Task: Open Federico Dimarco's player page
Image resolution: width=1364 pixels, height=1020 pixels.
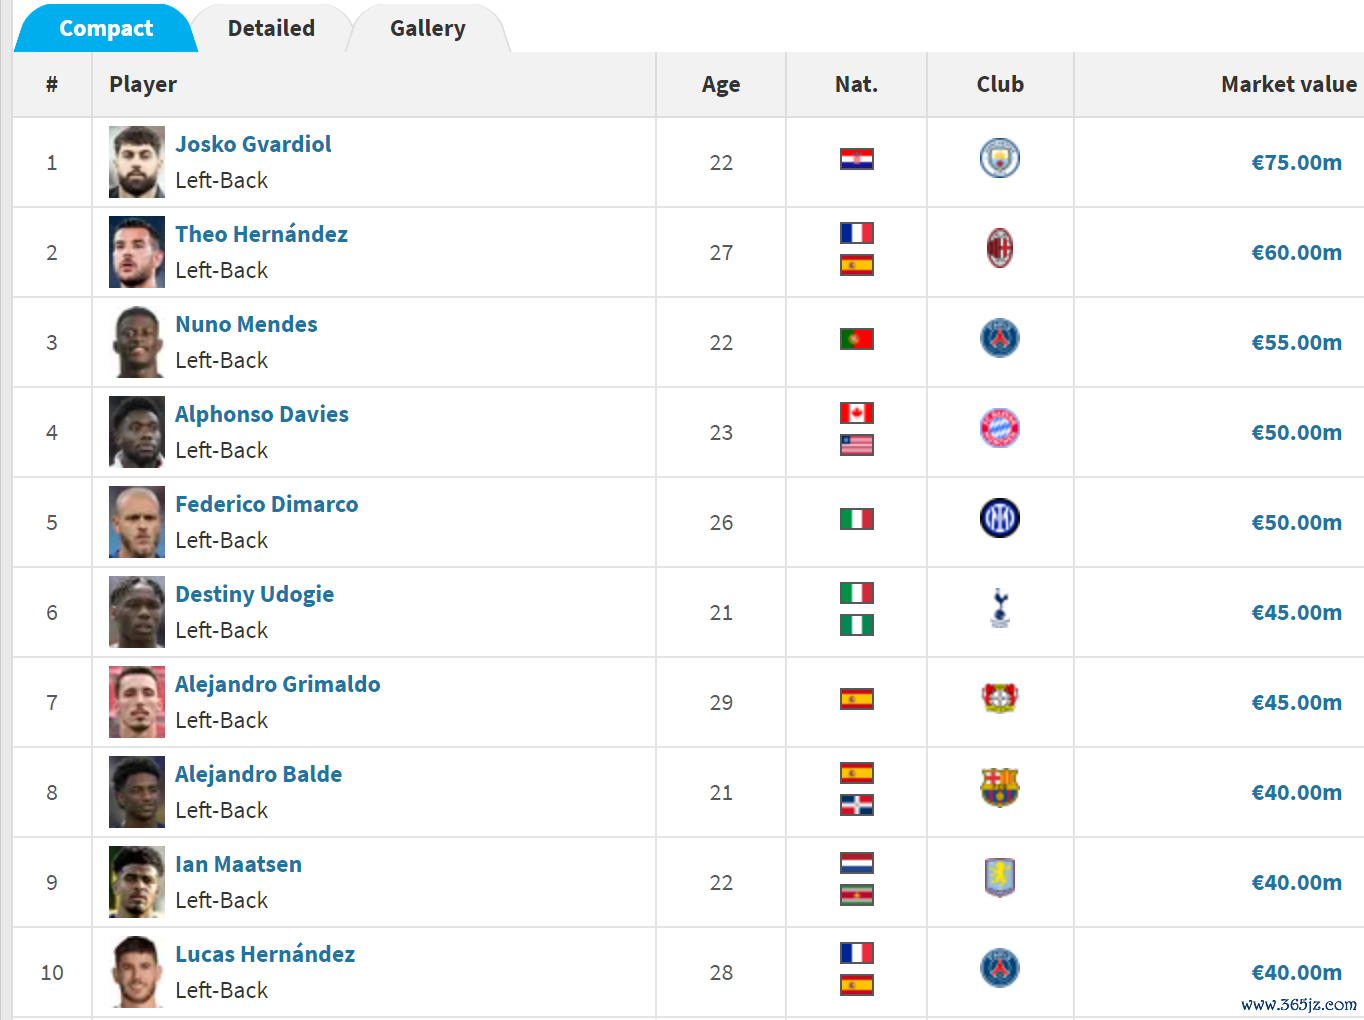Action: (267, 504)
